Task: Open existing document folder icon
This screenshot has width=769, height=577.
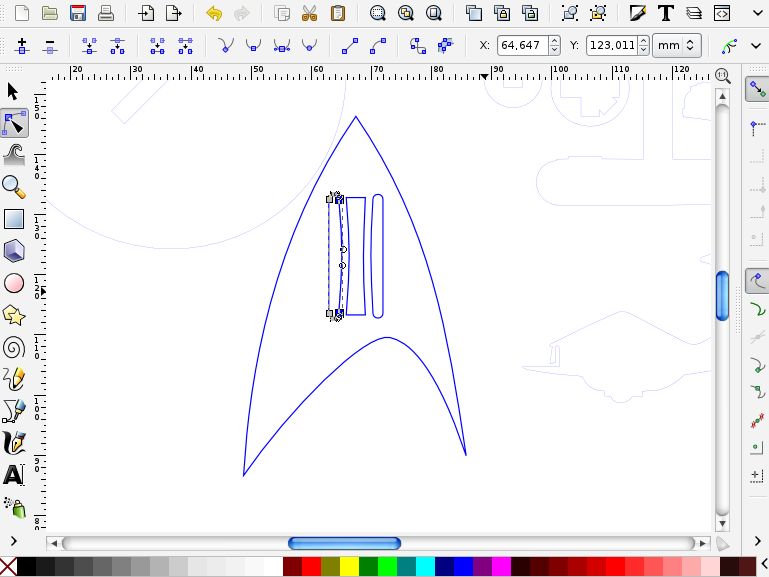Action: tap(50, 13)
